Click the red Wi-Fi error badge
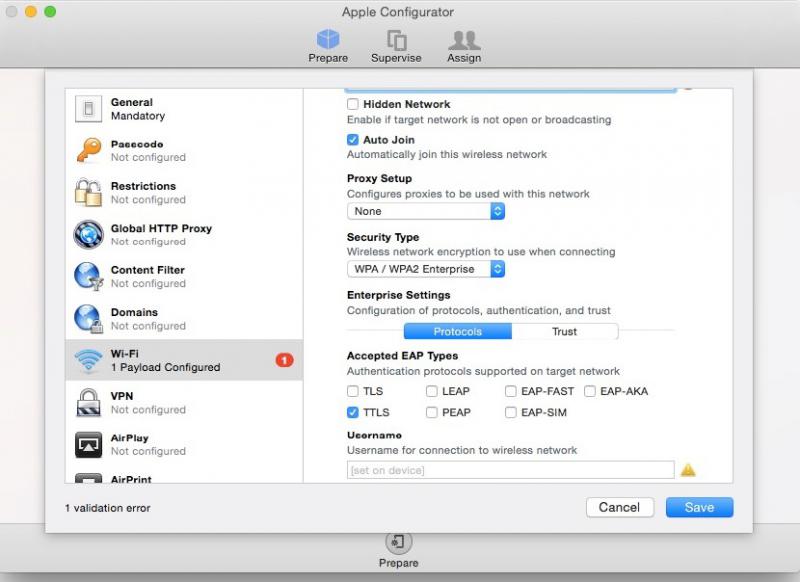This screenshot has width=800, height=582. [x=284, y=361]
